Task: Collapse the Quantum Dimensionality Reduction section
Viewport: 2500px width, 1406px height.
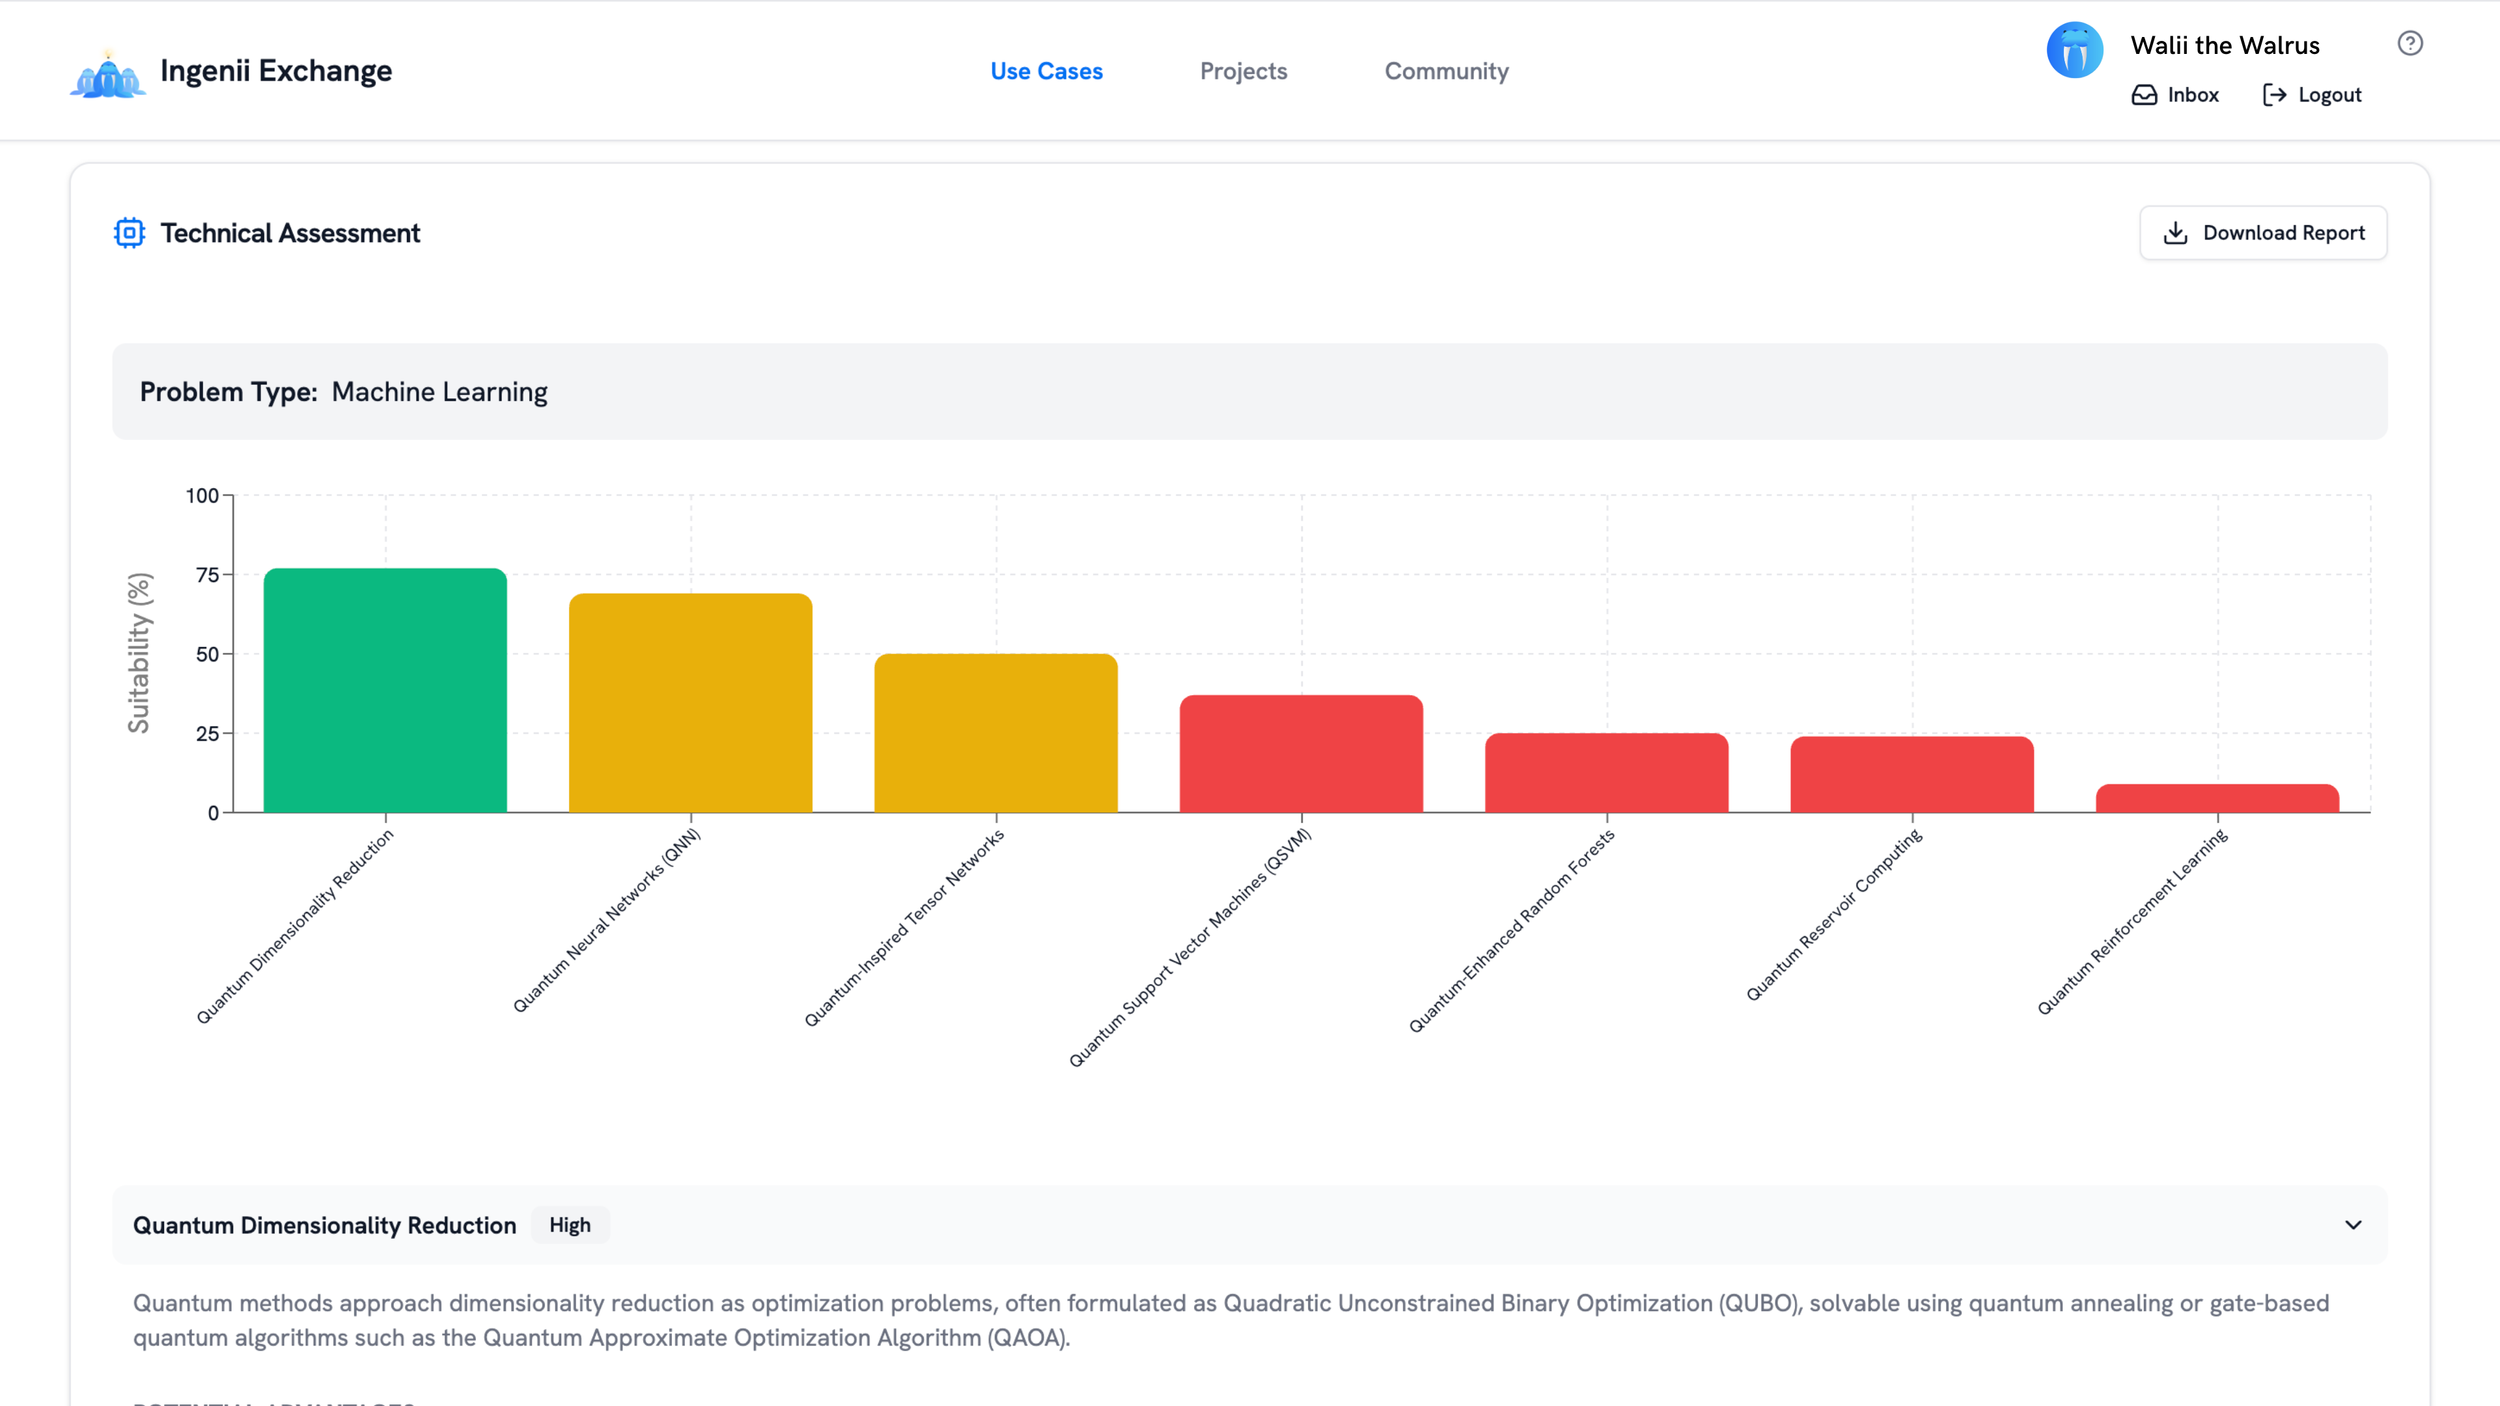Action: pos(2352,1224)
